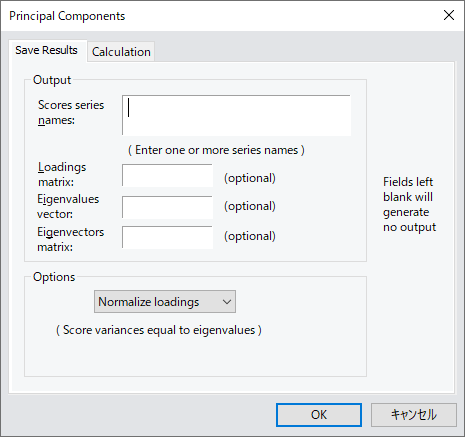The width and height of the screenshot is (465, 437).
Task: Click inside the Scores series names box
Action: click(236, 115)
